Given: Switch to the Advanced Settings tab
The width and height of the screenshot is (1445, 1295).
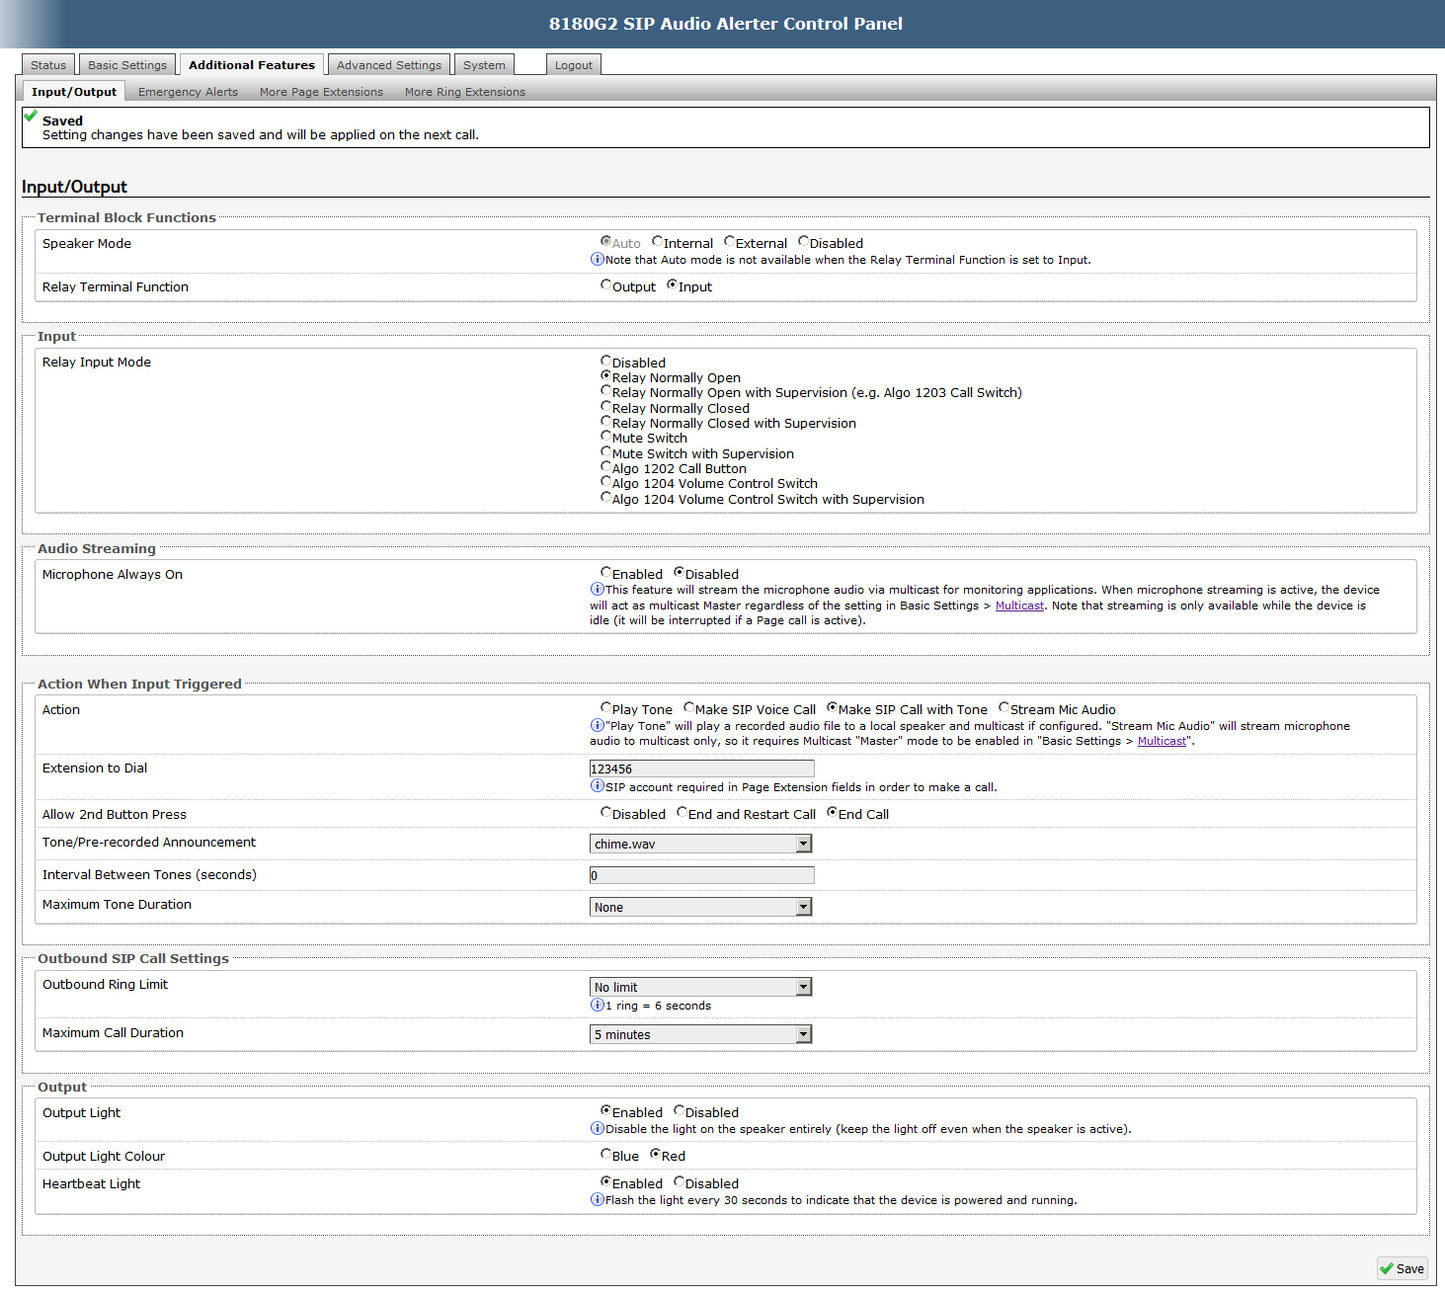Looking at the screenshot, I should pos(388,65).
